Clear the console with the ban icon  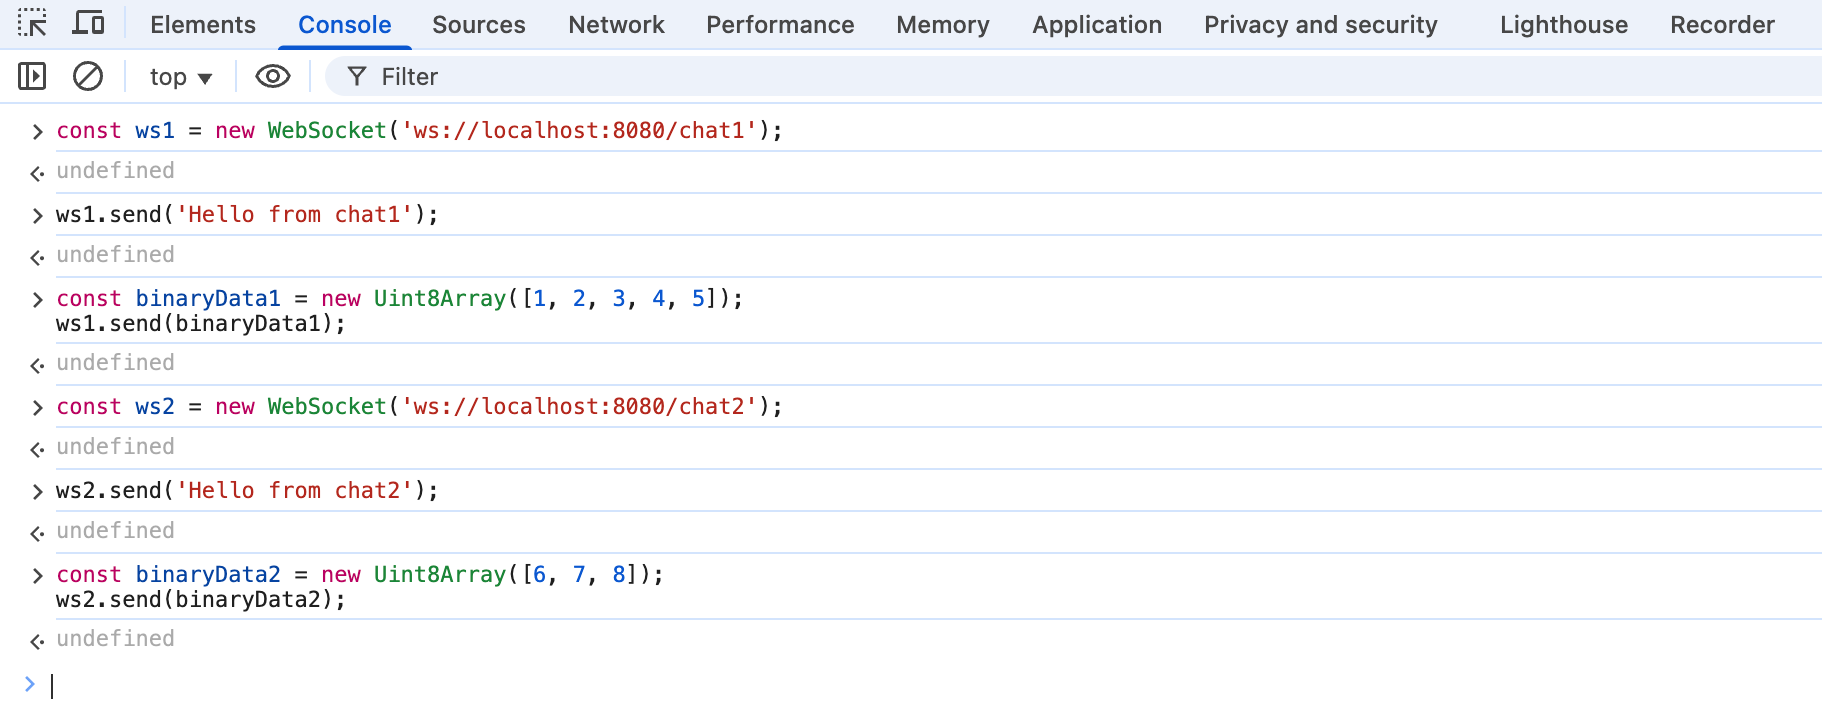[88, 76]
